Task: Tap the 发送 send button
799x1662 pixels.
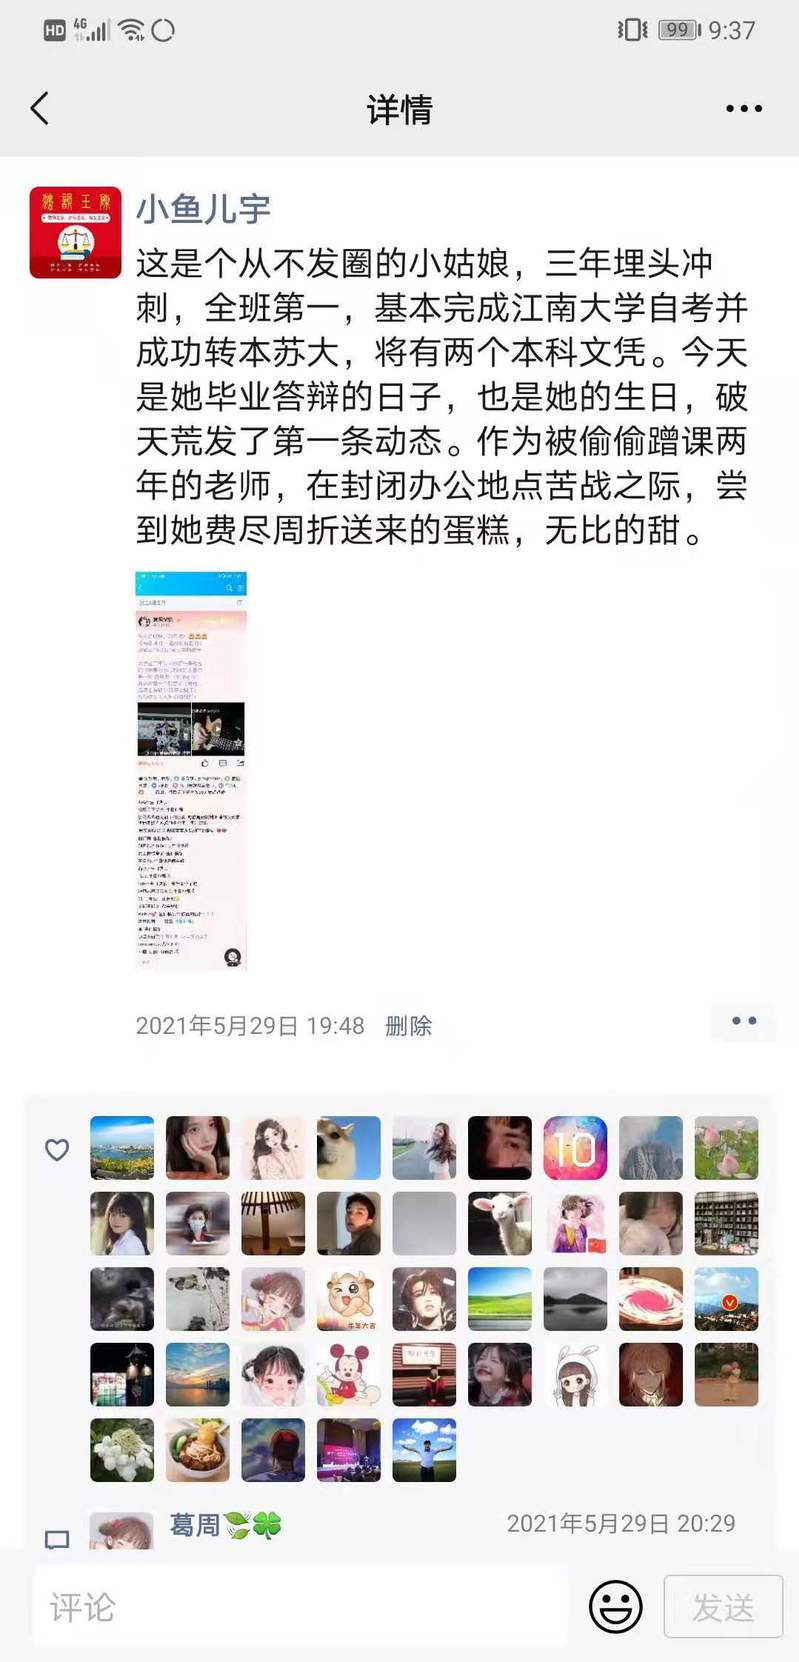Action: [x=723, y=1607]
